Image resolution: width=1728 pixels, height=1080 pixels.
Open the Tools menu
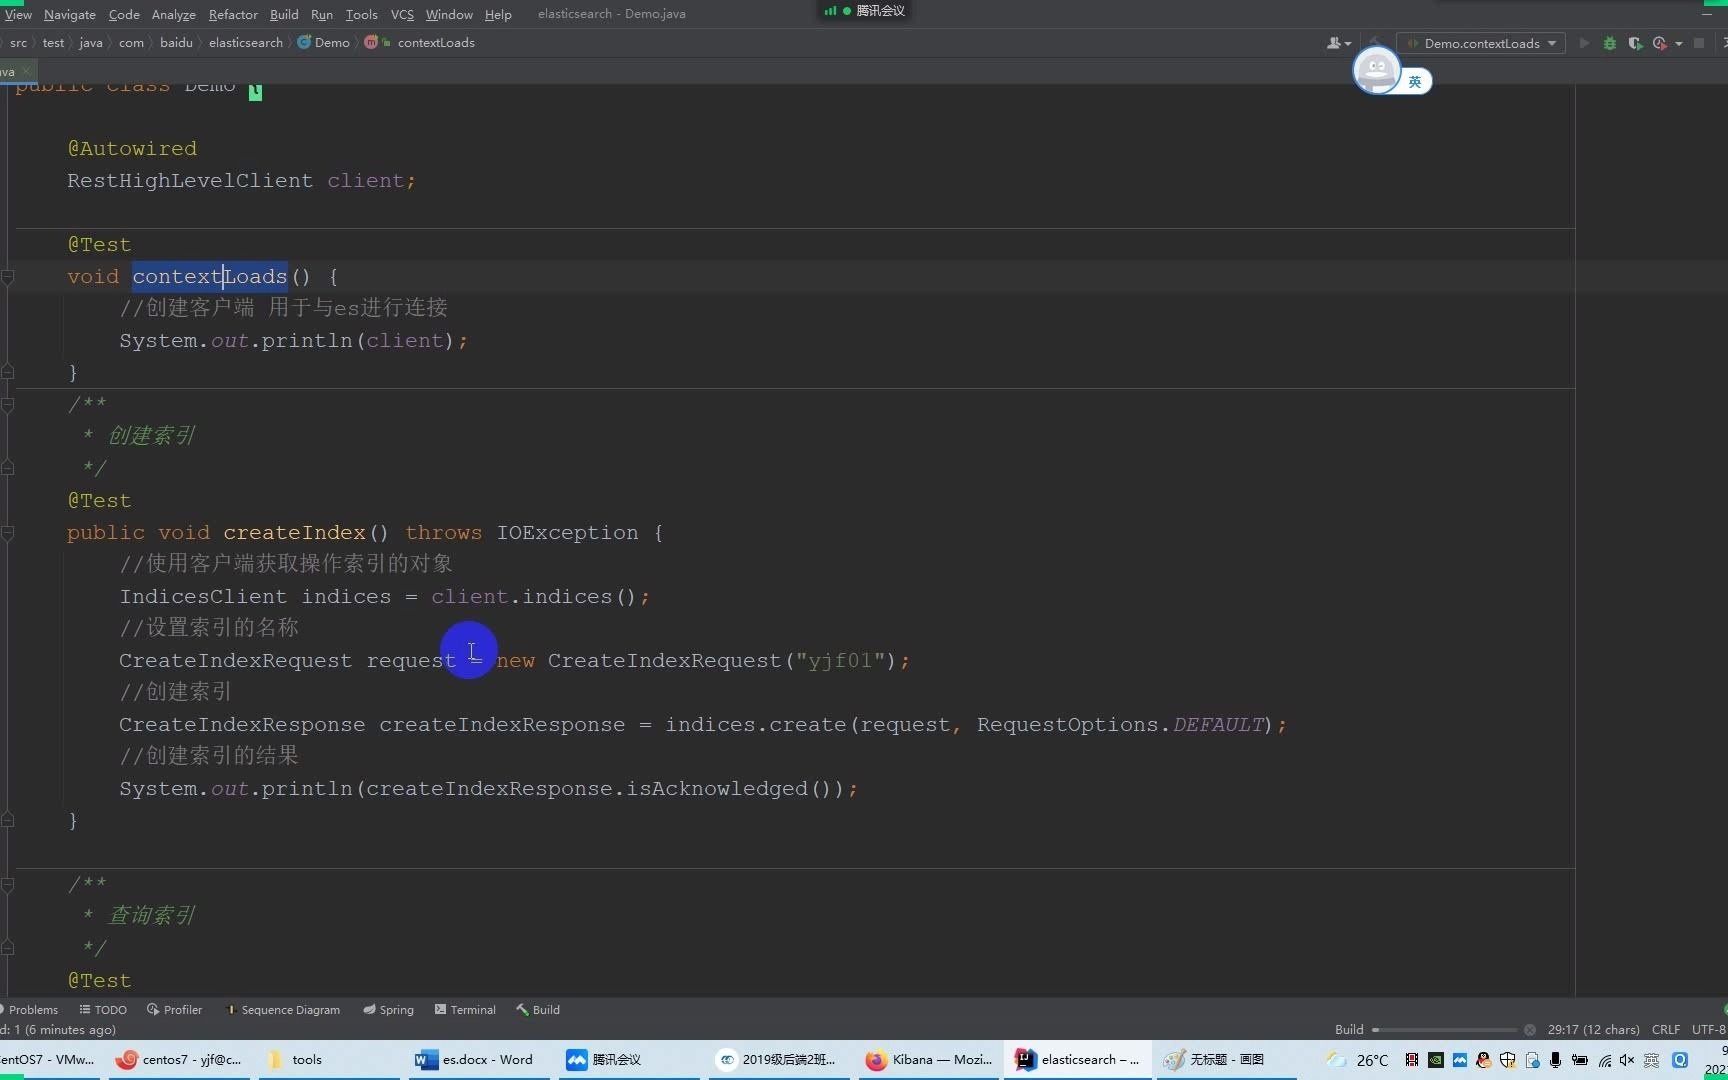[x=361, y=14]
